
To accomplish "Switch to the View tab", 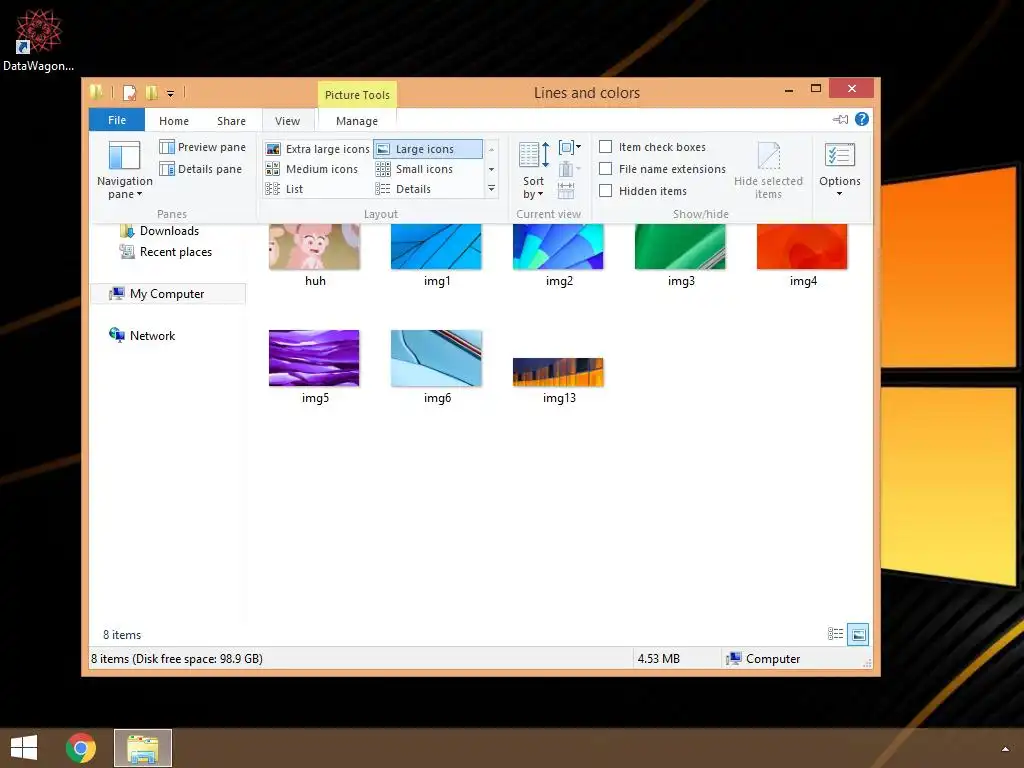I will click(x=287, y=121).
